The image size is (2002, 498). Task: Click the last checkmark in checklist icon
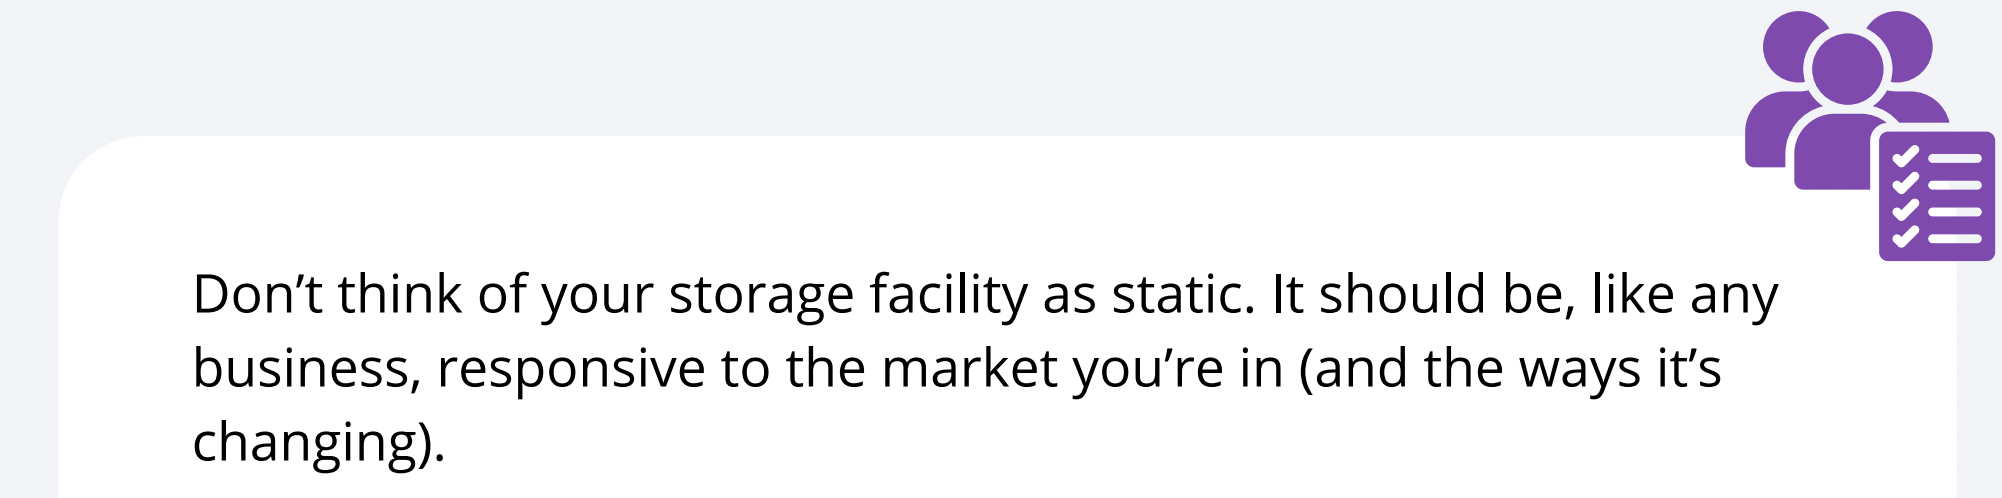point(1905,237)
